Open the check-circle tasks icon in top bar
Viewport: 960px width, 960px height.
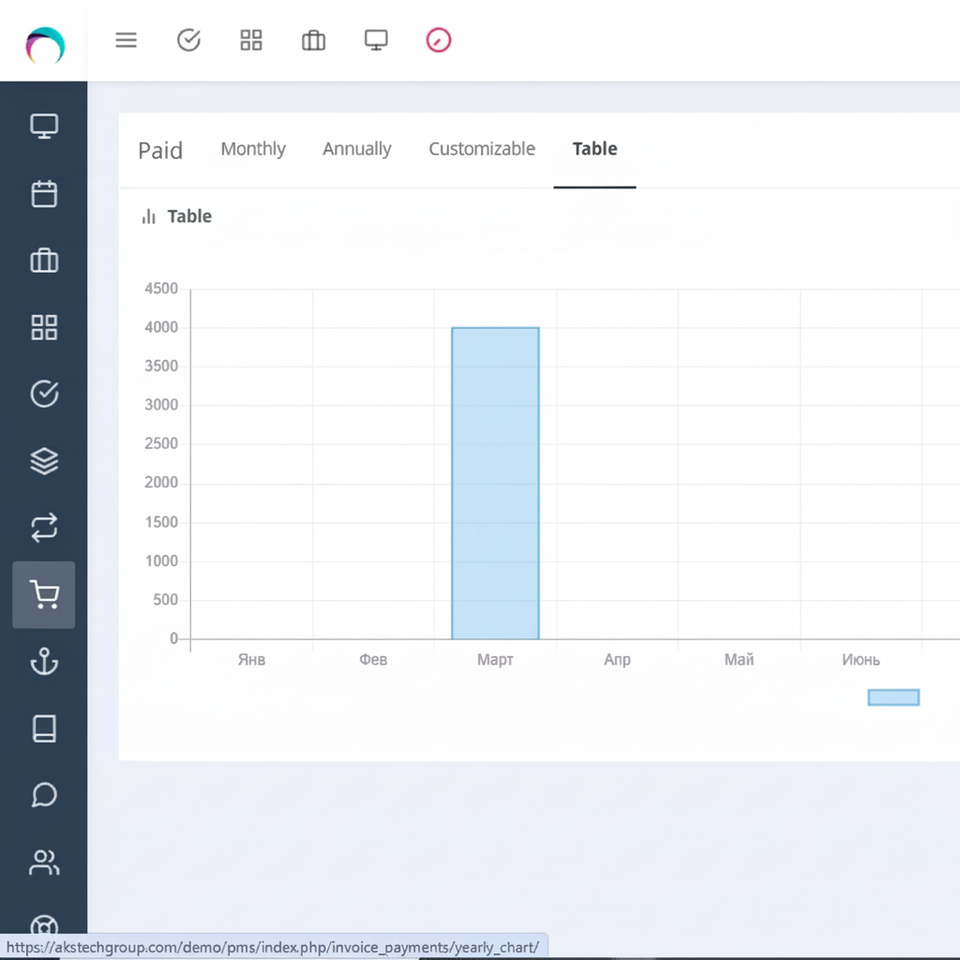[189, 40]
